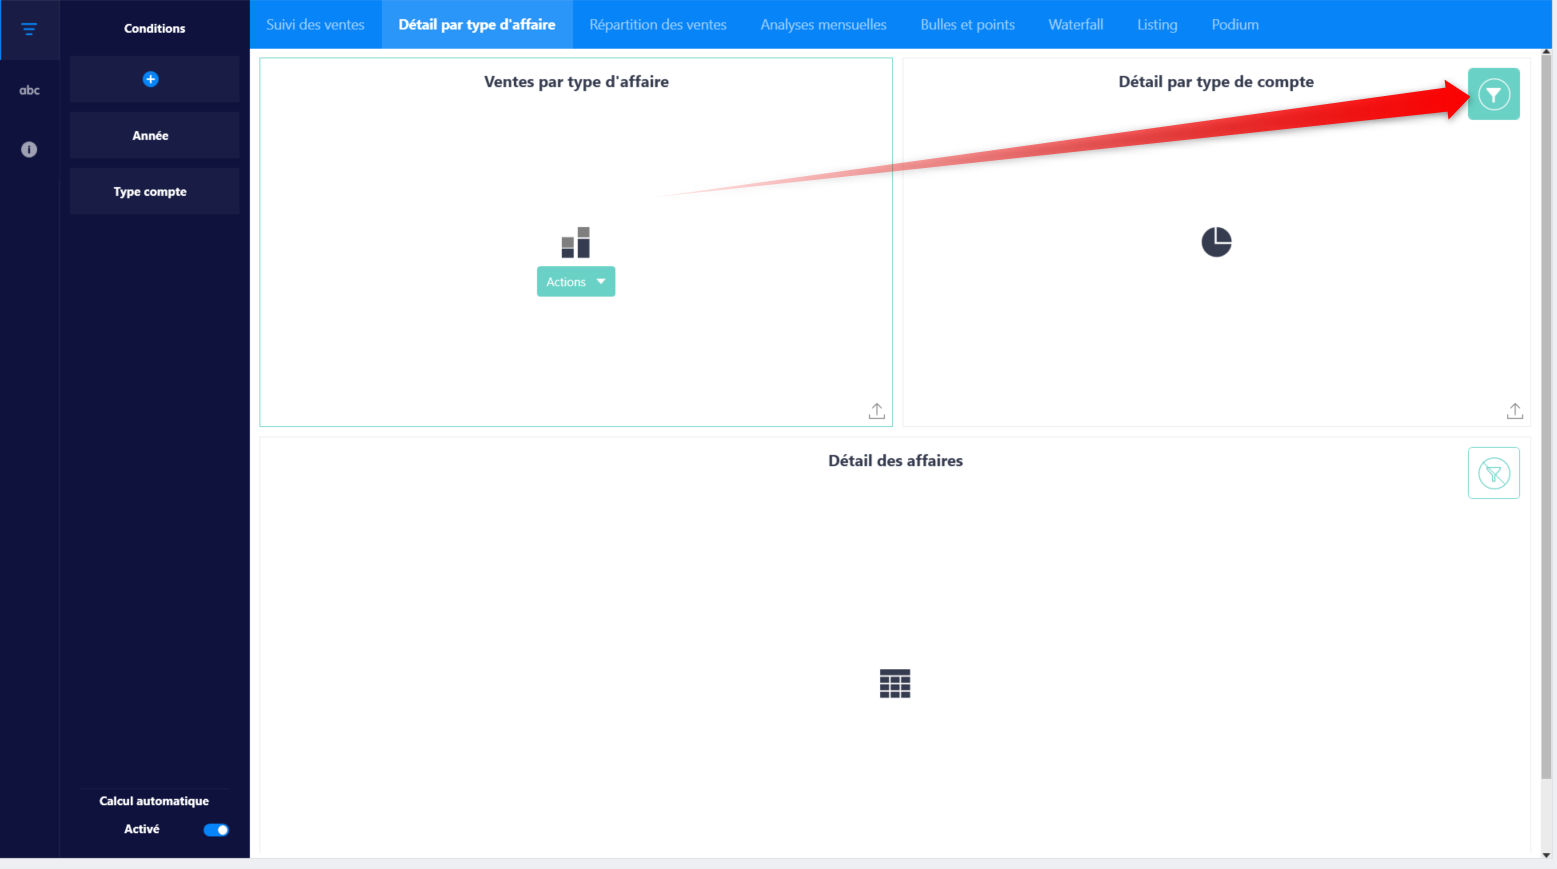The image size is (1557, 869).
Task: Click the active filter funnel on Détail par type de compte
Action: point(1493,94)
